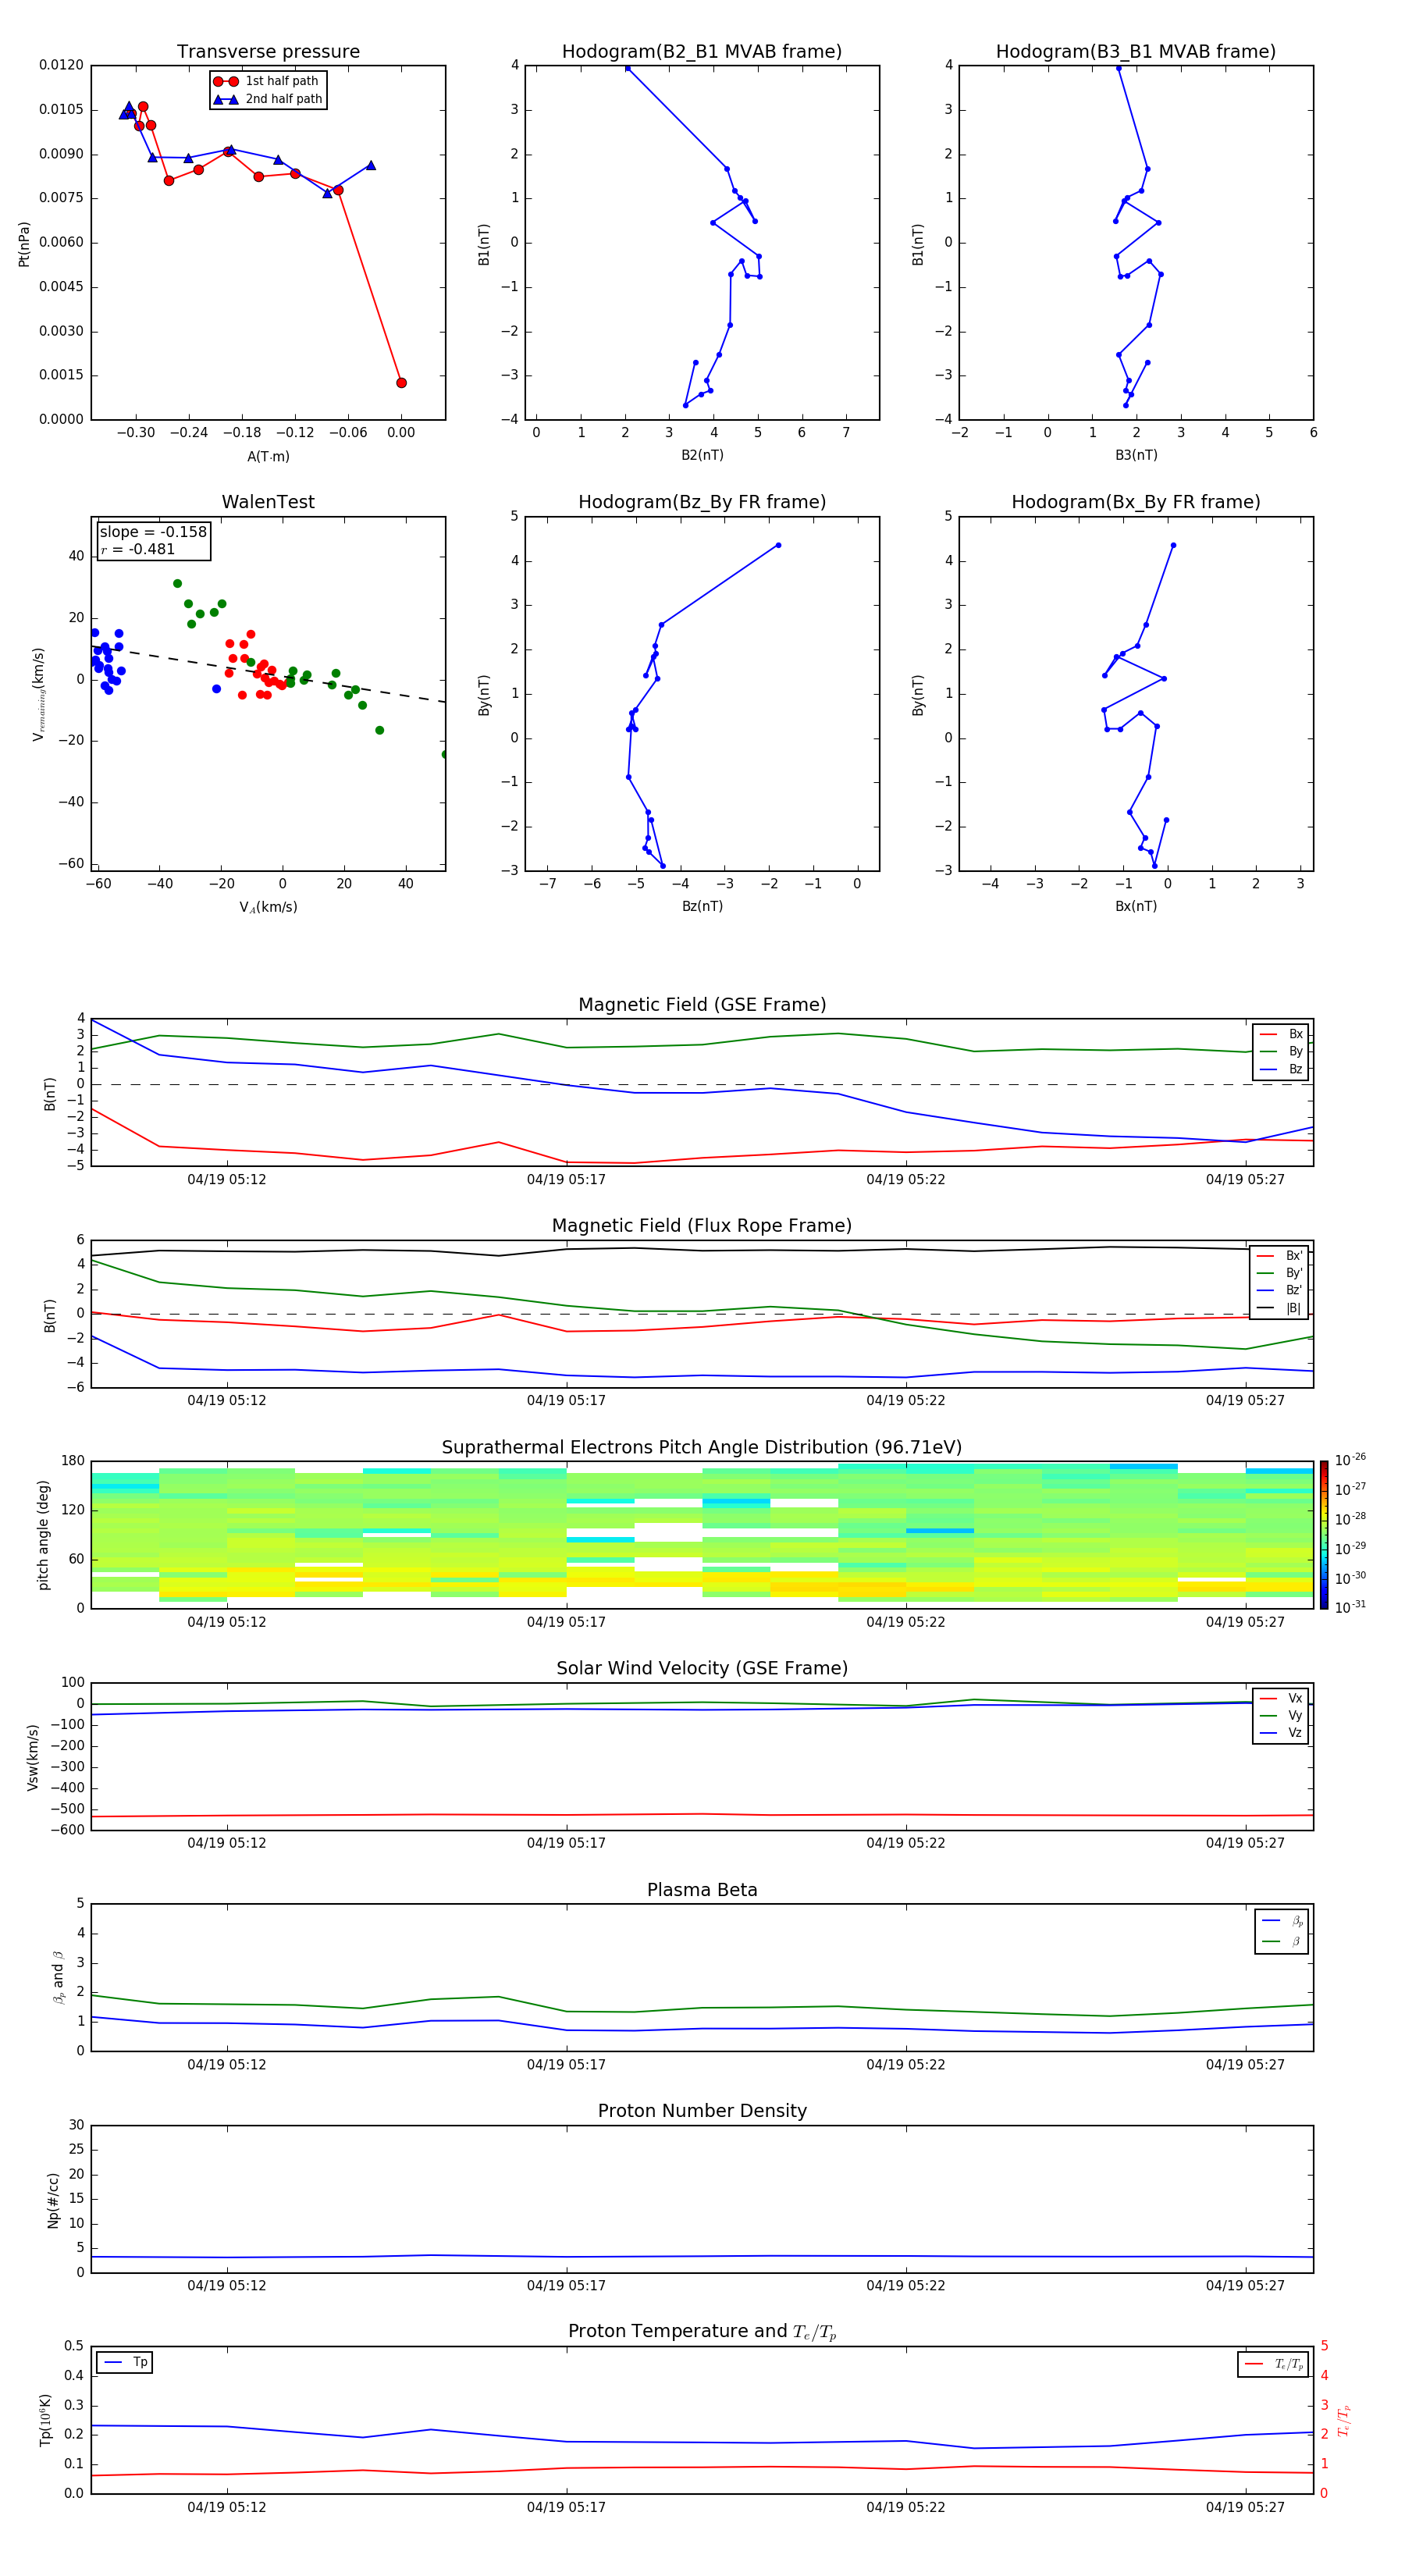Click the "A(T·m)" x-axis label

click(268, 456)
